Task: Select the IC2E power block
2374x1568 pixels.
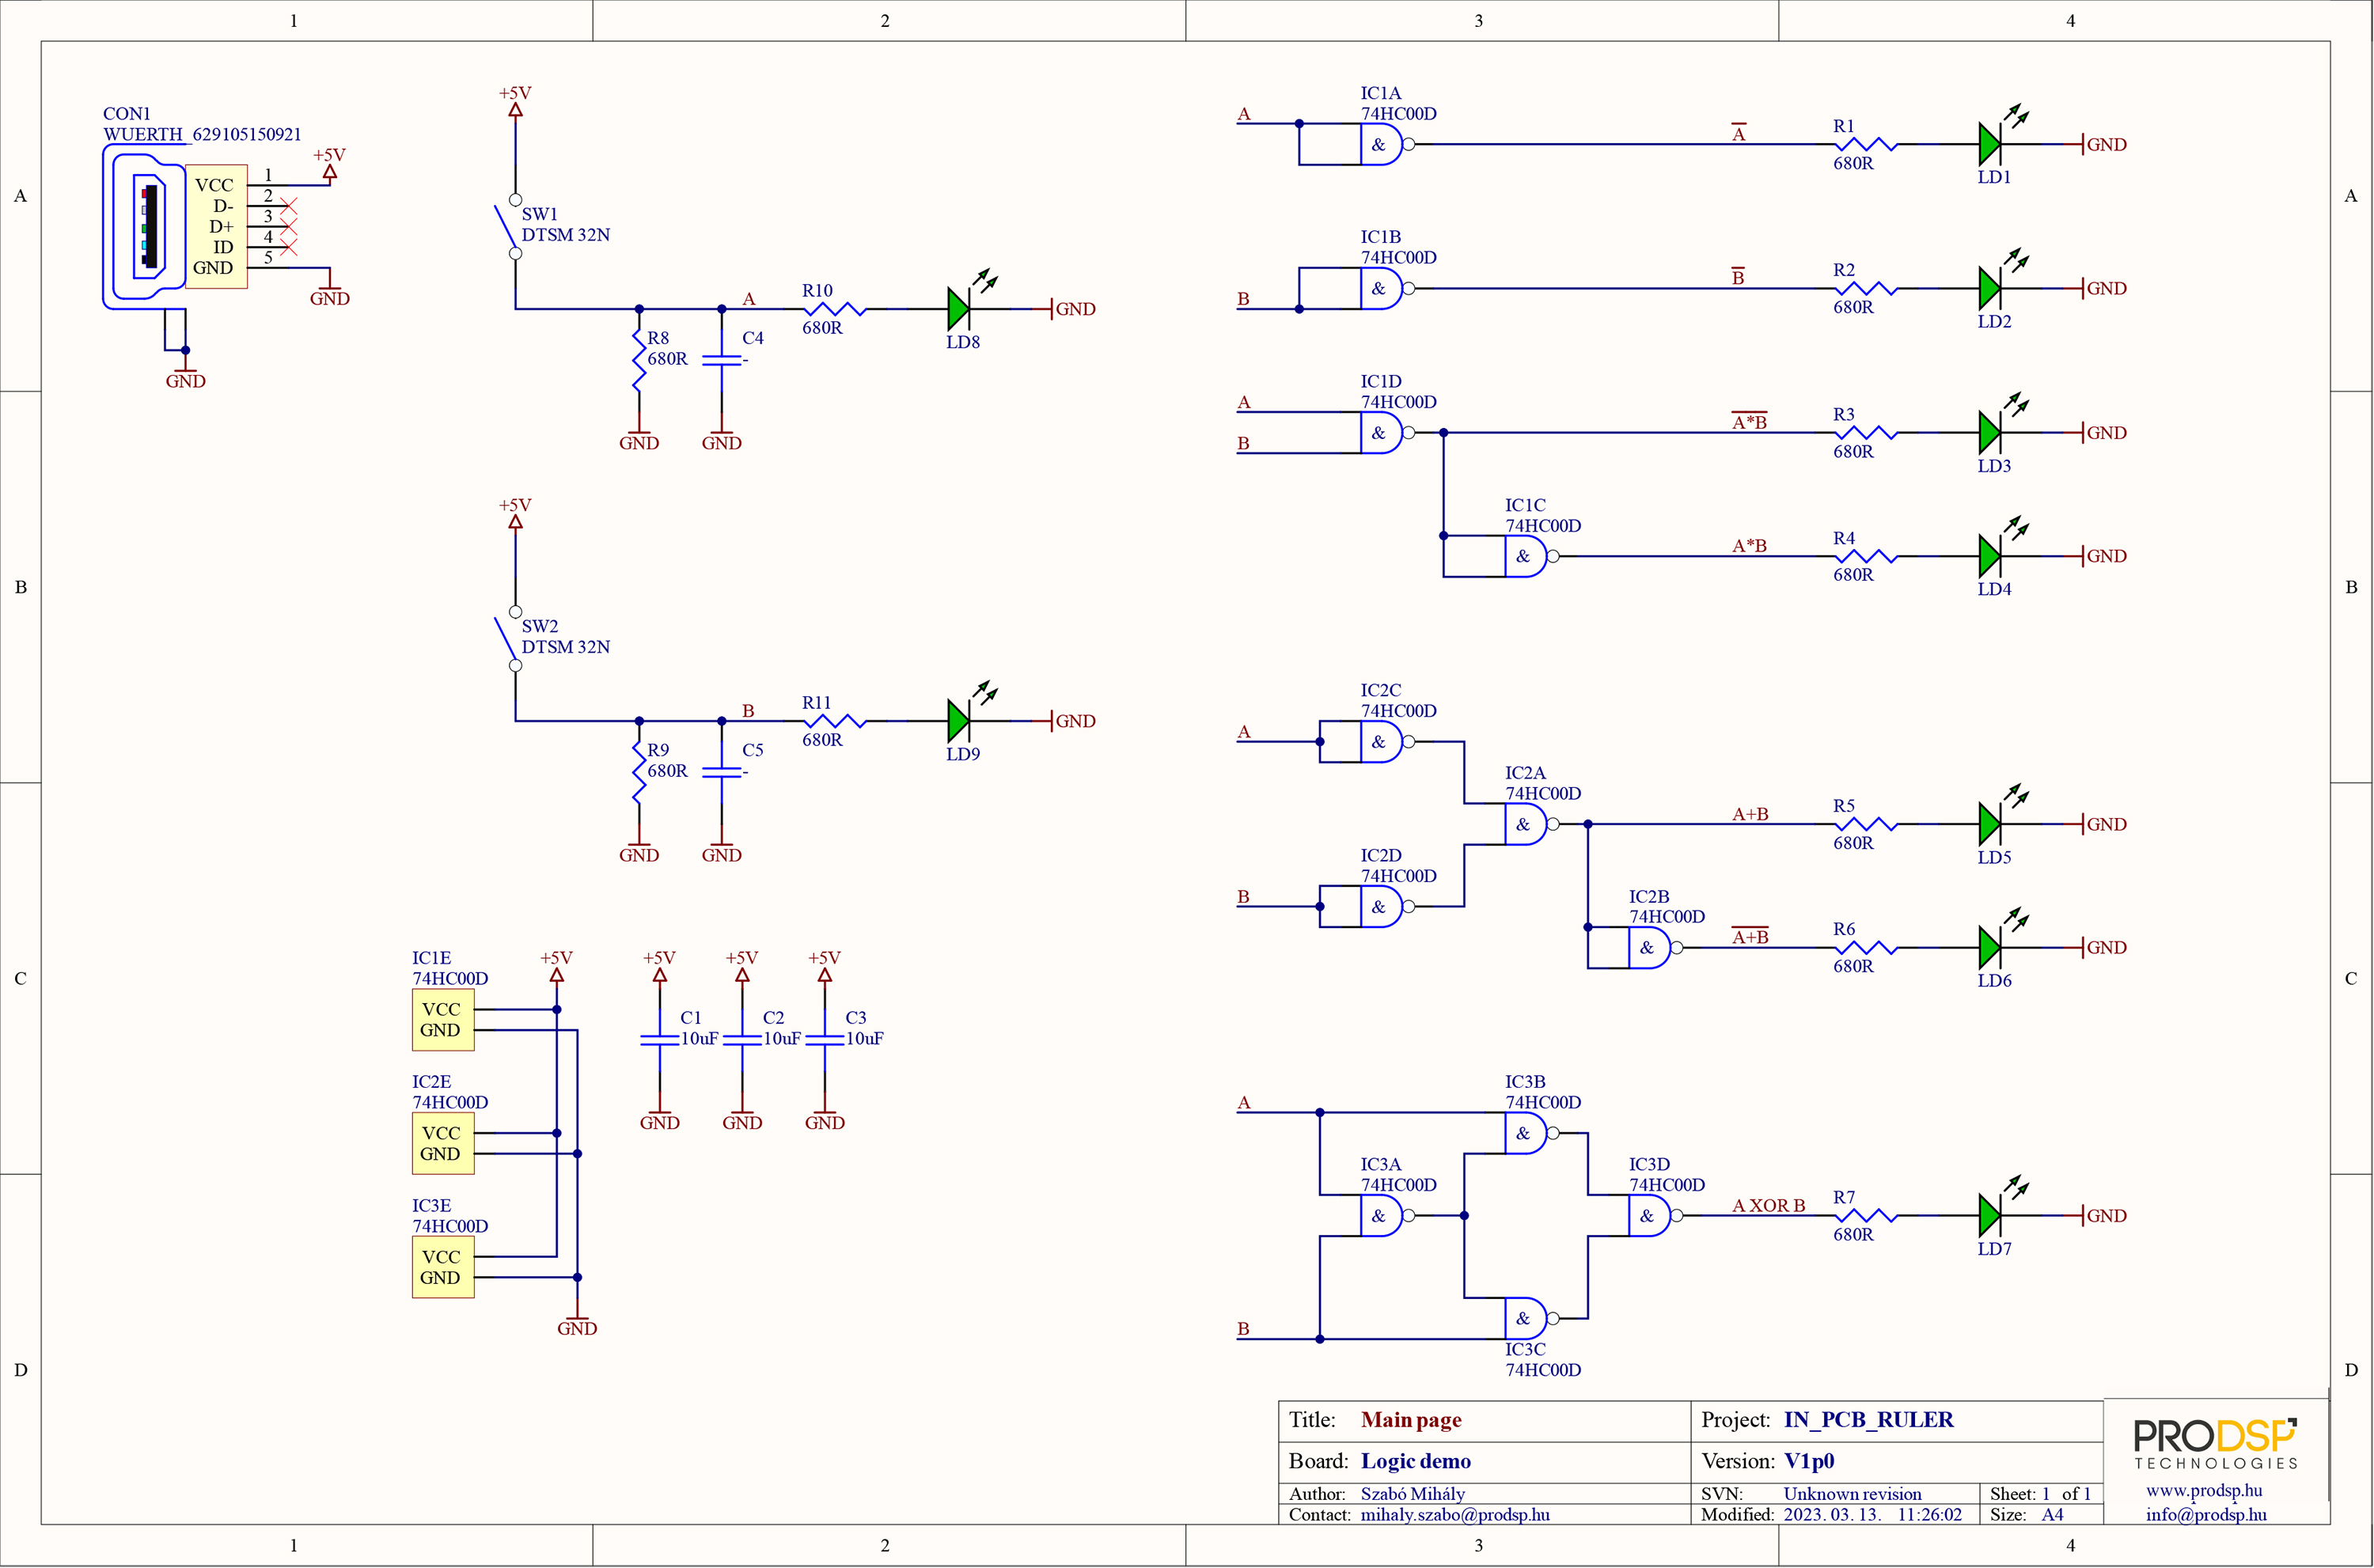Action: (443, 1144)
